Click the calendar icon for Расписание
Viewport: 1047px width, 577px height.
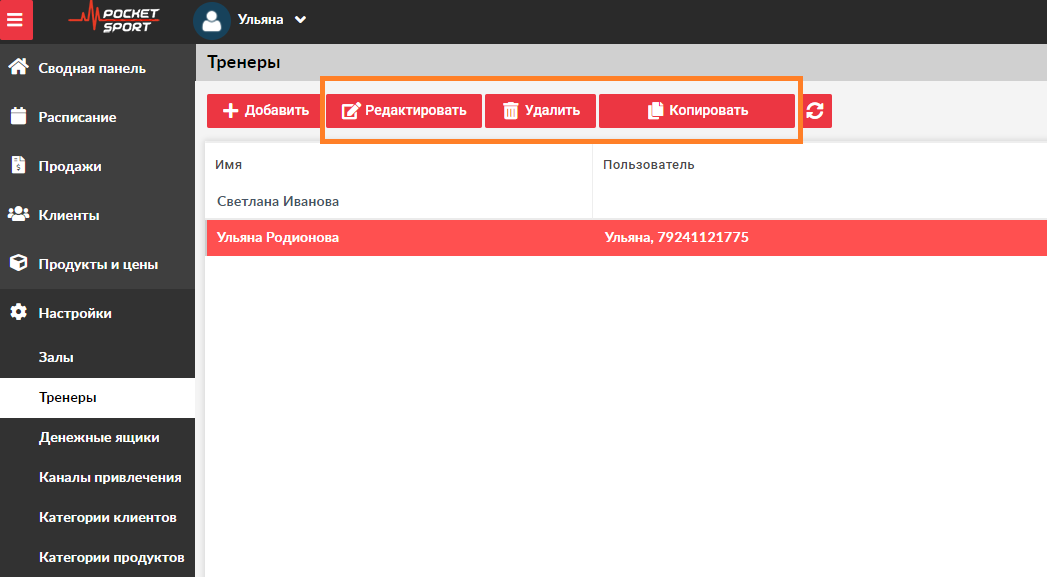(18, 117)
